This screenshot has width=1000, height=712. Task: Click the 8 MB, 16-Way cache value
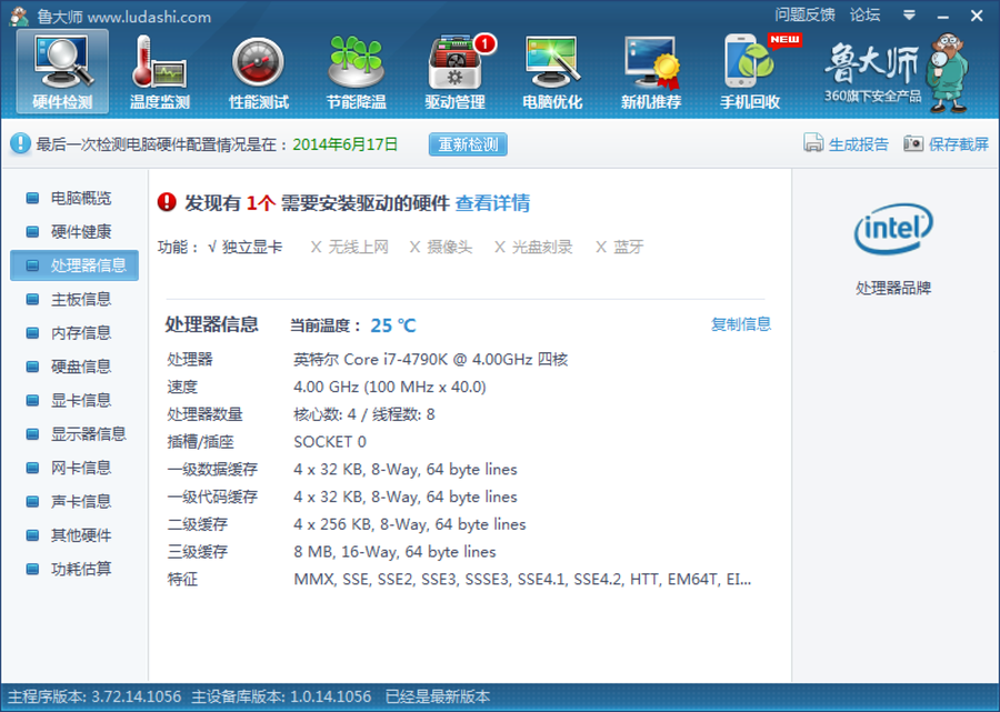pos(395,551)
